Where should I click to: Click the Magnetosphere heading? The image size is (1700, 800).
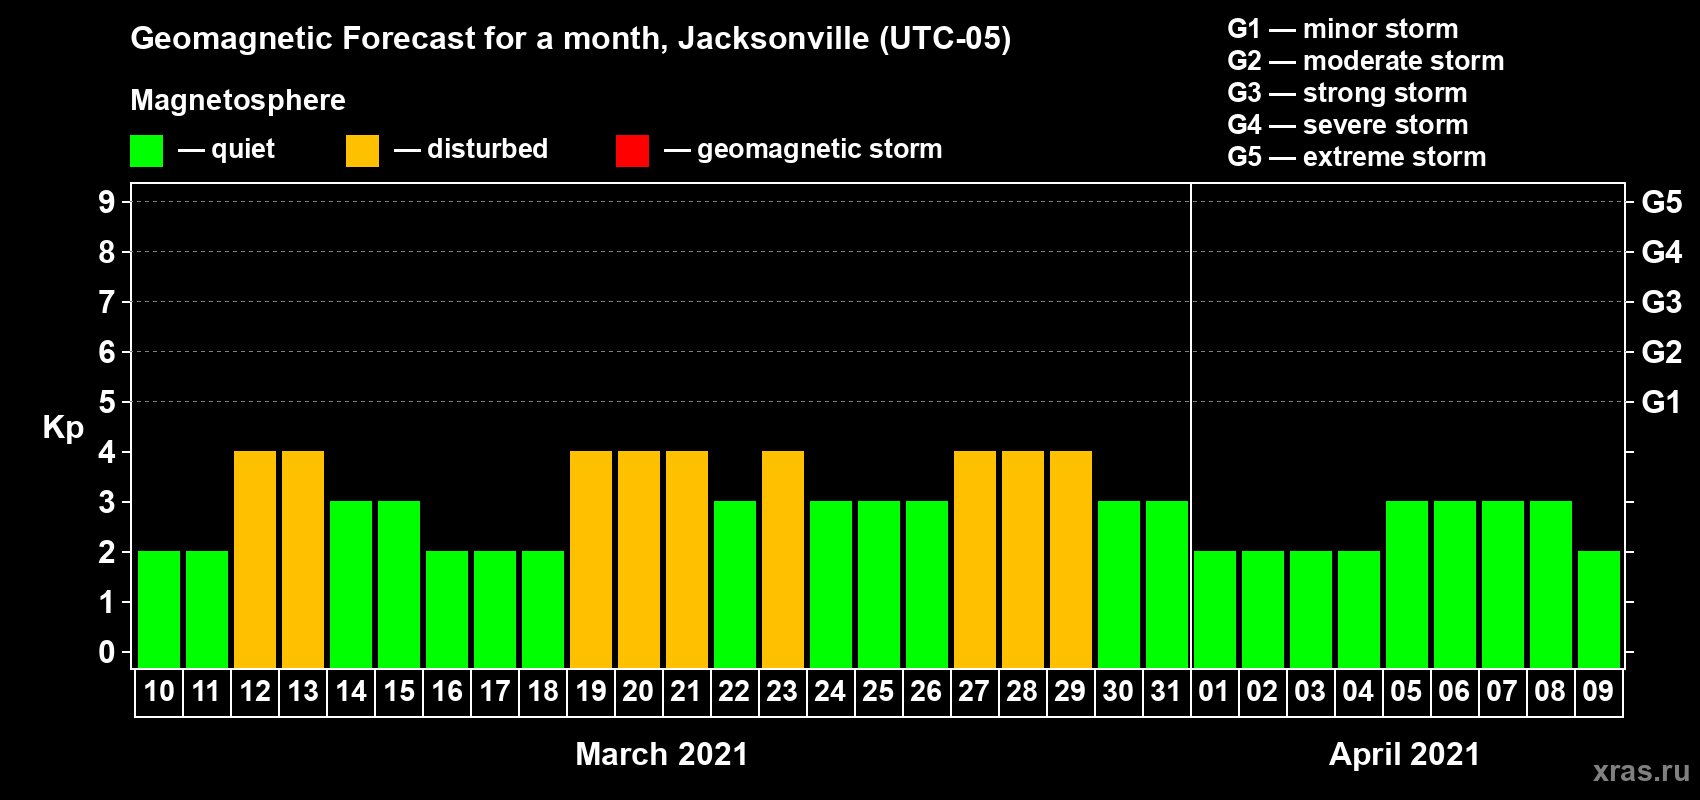coord(238,101)
